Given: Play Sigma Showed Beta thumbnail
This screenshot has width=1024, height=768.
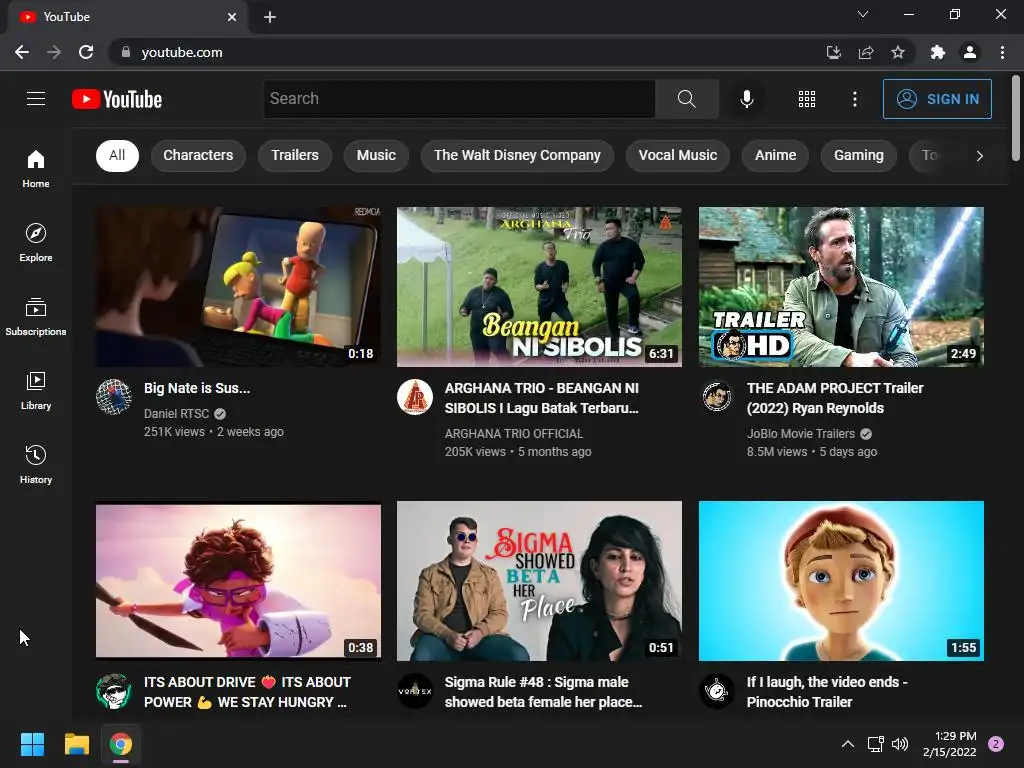Looking at the screenshot, I should [539, 581].
